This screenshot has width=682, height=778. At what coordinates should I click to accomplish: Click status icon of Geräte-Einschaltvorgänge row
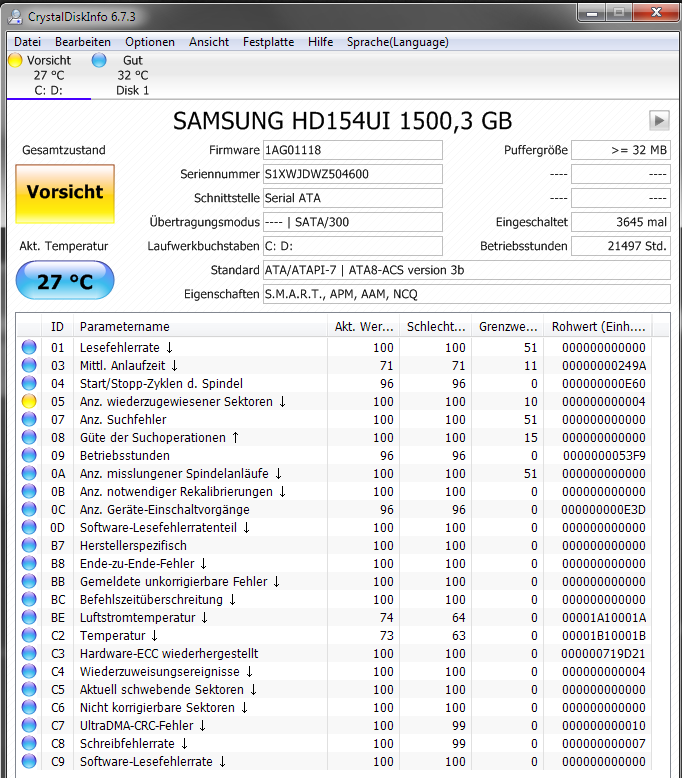point(29,509)
